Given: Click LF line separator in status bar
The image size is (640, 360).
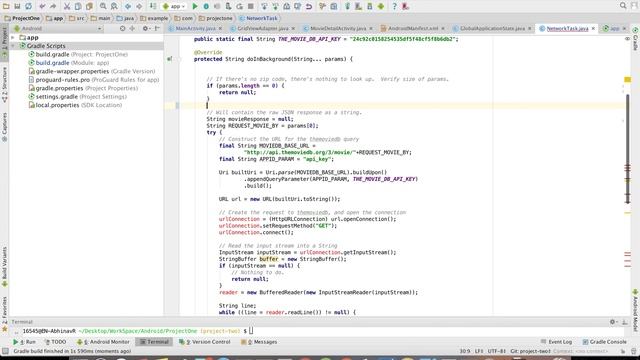Looking at the screenshot, I should pyautogui.click(x=479, y=351).
